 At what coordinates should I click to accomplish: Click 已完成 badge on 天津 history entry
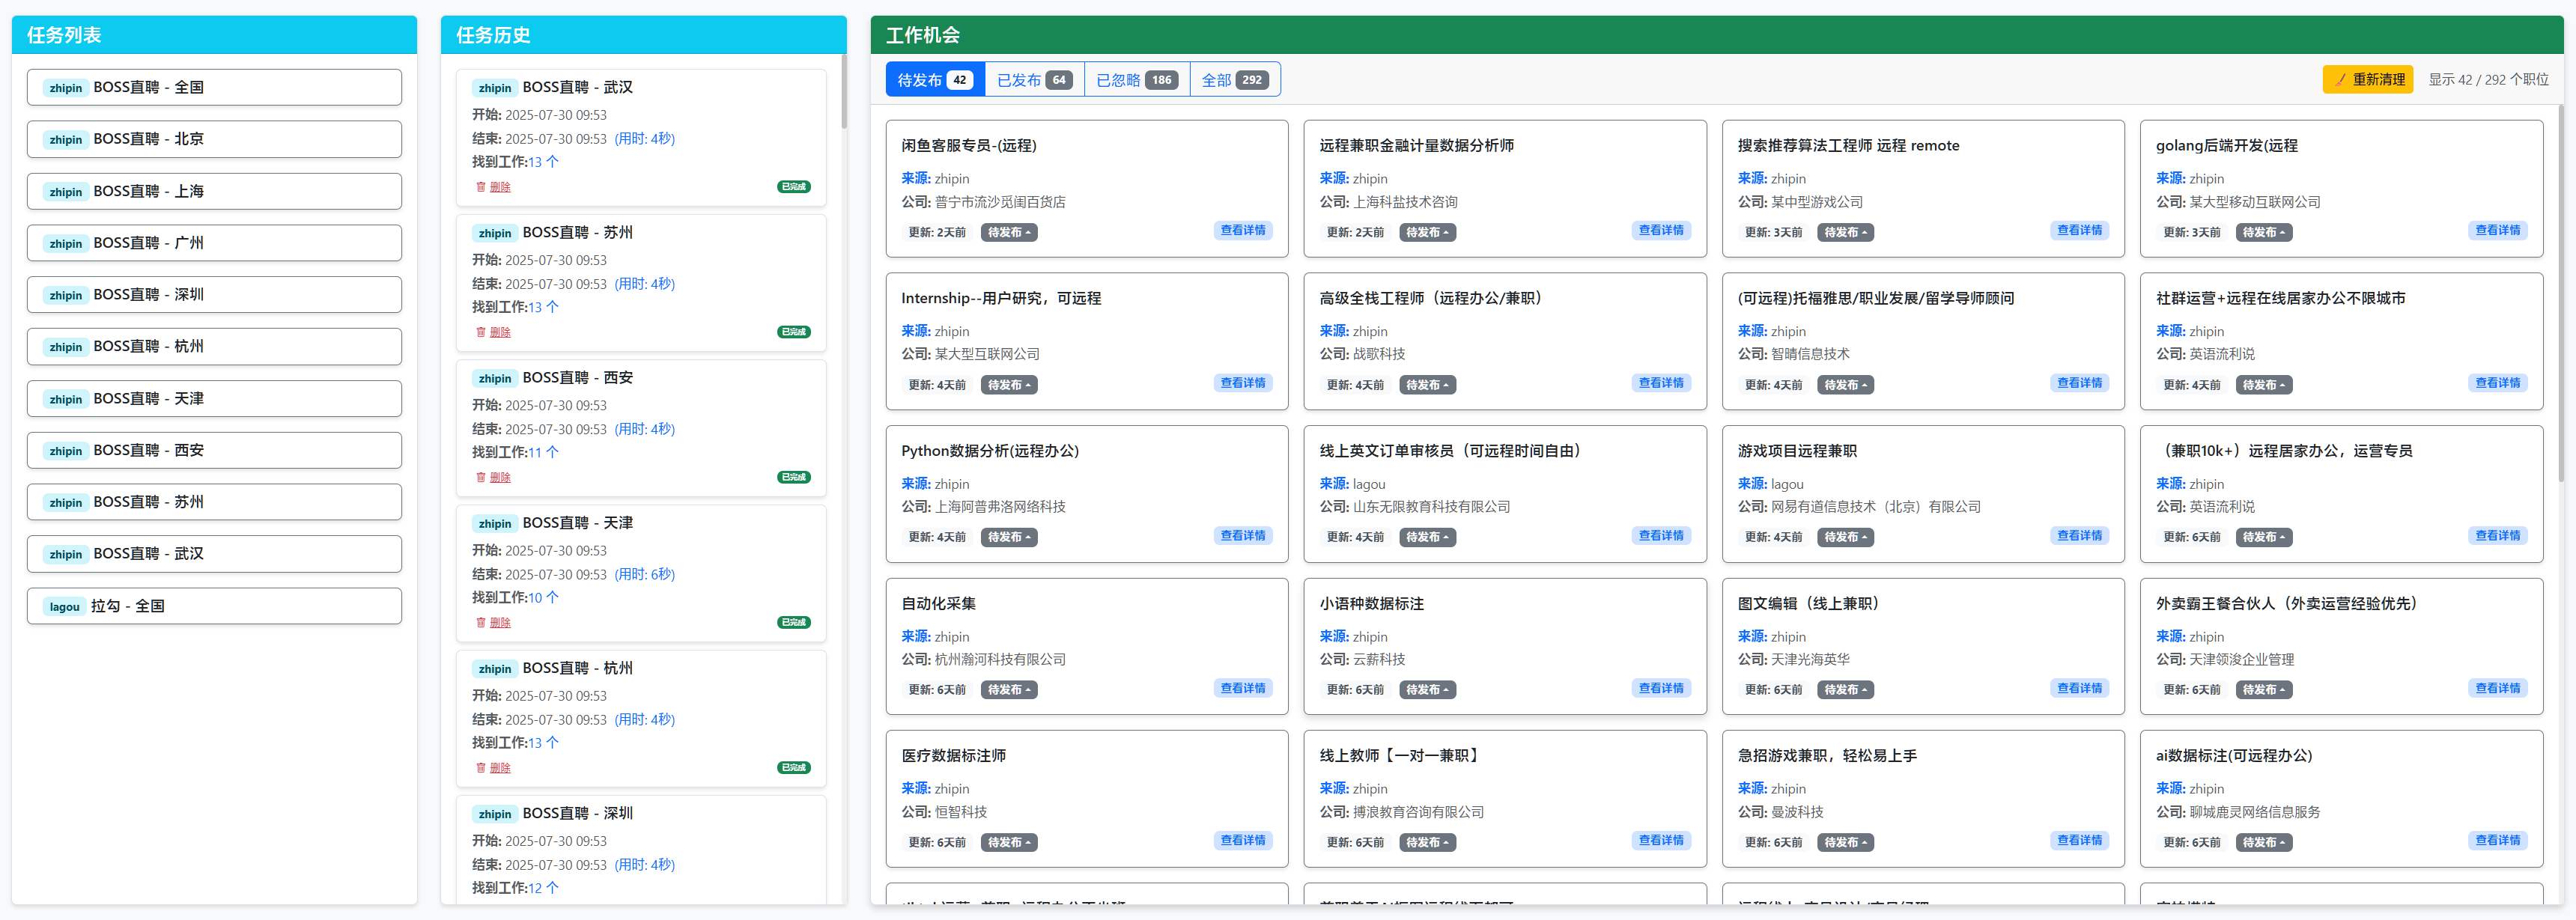(794, 622)
